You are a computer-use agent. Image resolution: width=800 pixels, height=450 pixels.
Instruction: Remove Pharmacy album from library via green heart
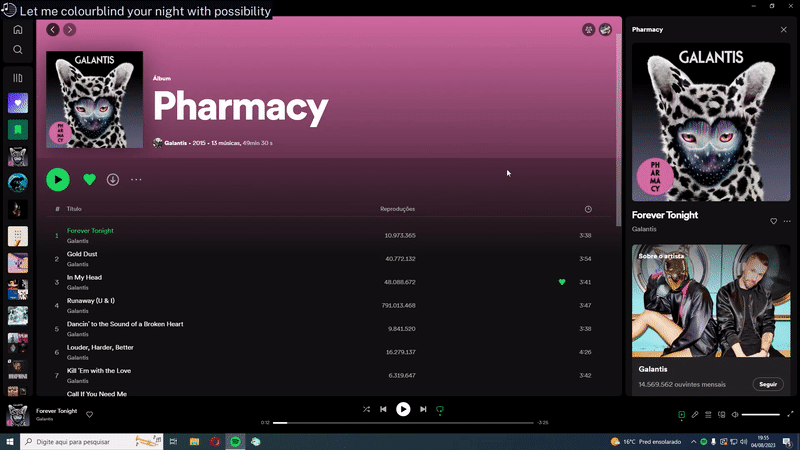point(89,180)
